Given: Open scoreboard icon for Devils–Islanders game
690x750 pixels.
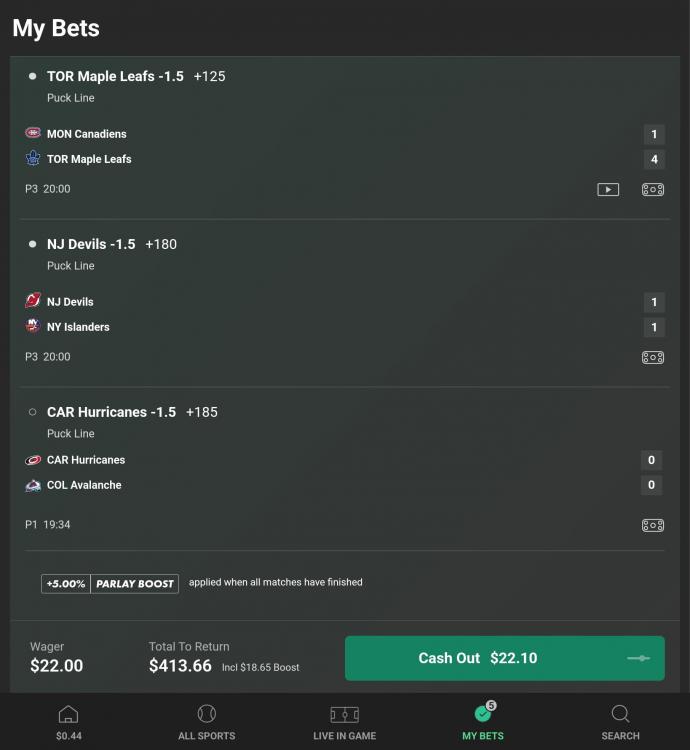Looking at the screenshot, I should (x=653, y=357).
